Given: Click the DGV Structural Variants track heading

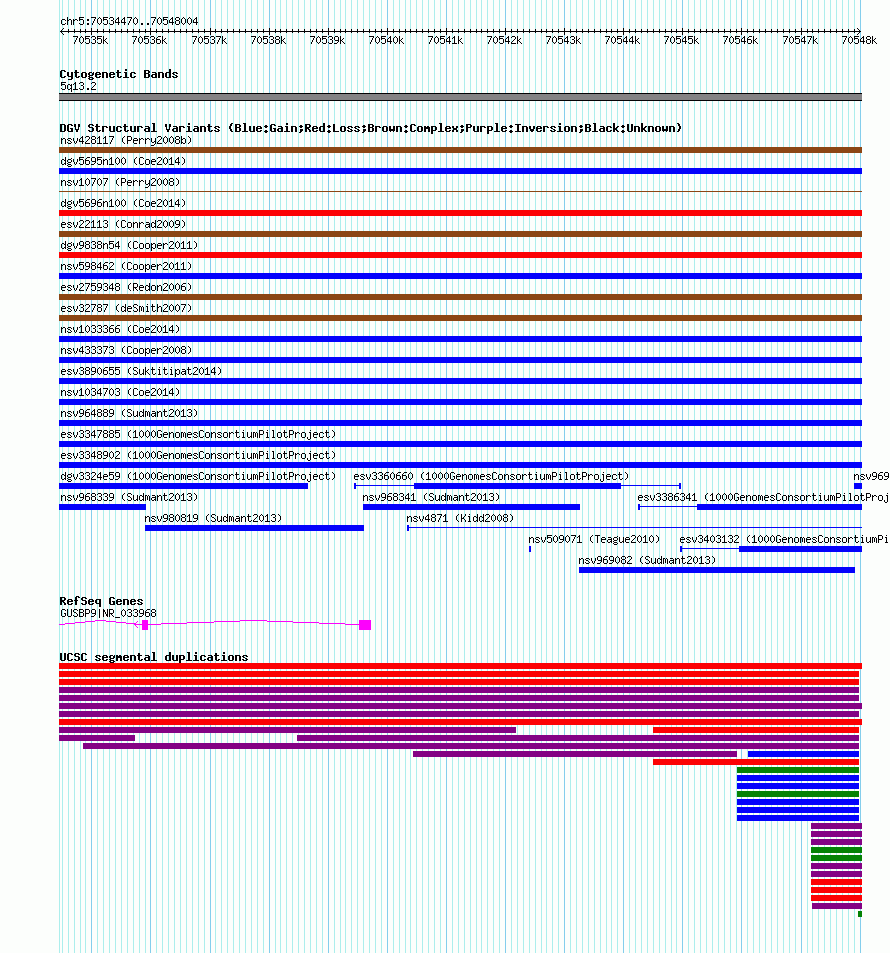Looking at the screenshot, I should click(x=370, y=128).
